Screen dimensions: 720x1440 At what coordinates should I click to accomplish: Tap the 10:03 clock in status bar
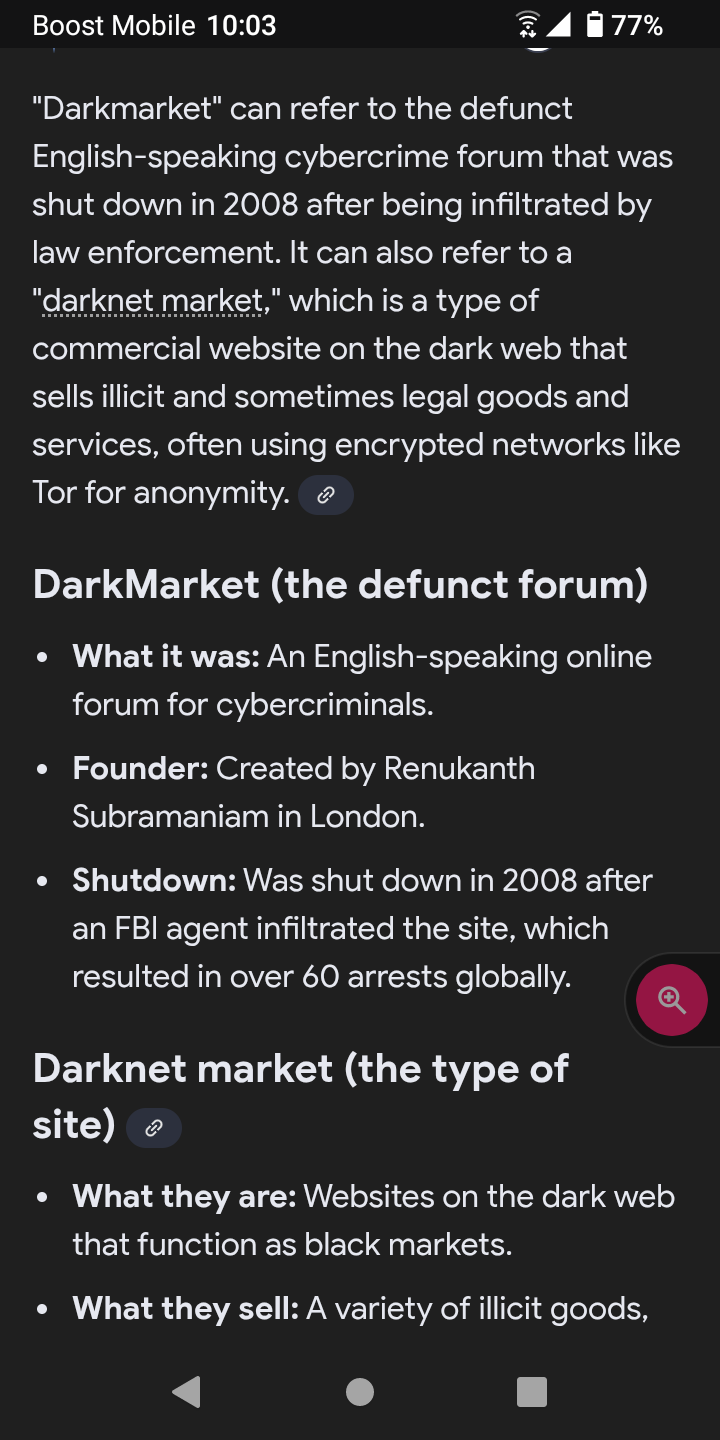(241, 25)
